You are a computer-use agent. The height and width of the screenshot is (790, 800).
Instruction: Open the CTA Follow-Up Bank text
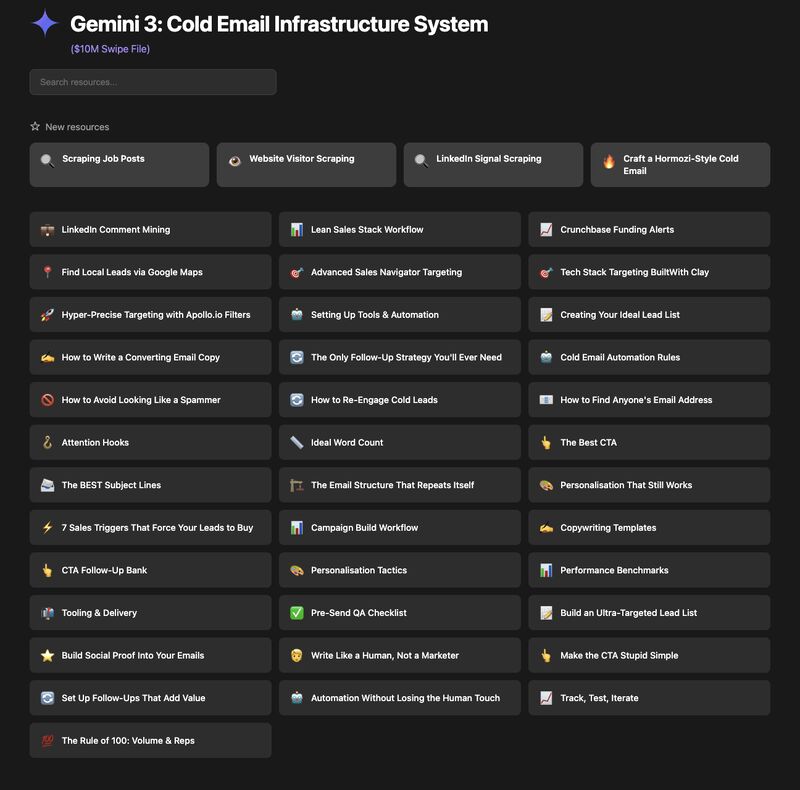point(104,570)
